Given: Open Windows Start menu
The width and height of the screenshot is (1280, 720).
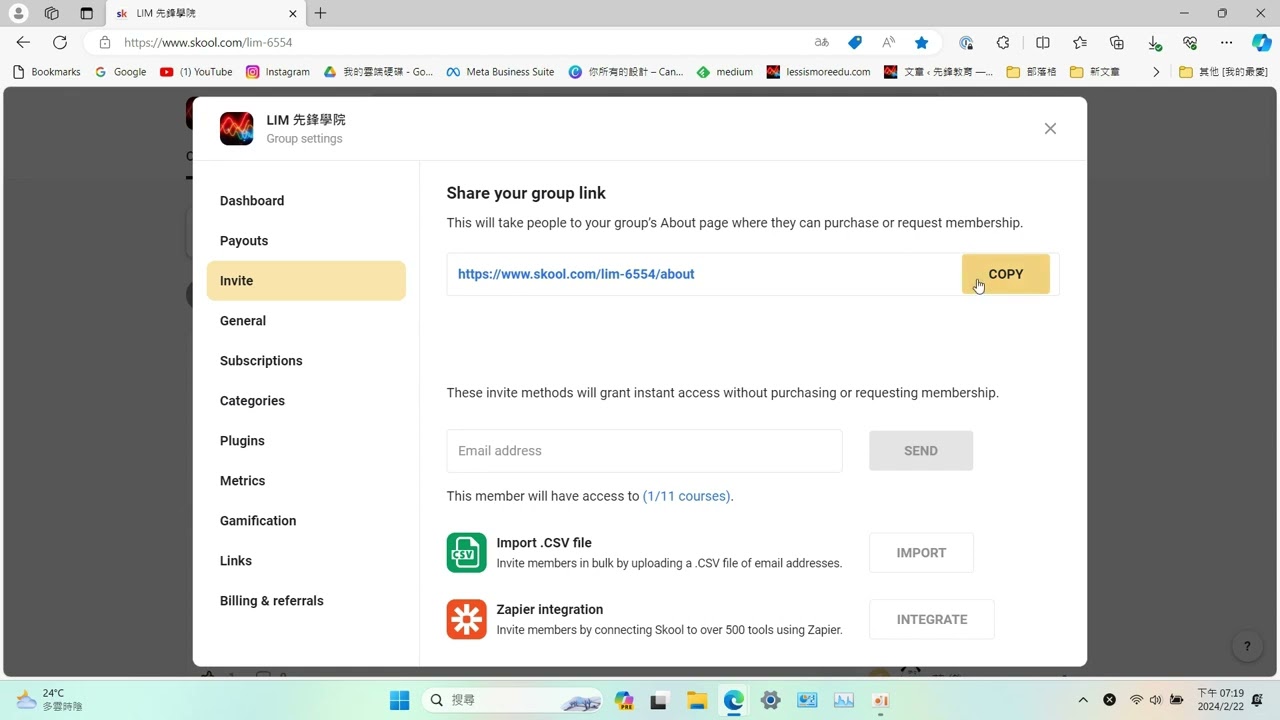Looking at the screenshot, I should pyautogui.click(x=399, y=700).
